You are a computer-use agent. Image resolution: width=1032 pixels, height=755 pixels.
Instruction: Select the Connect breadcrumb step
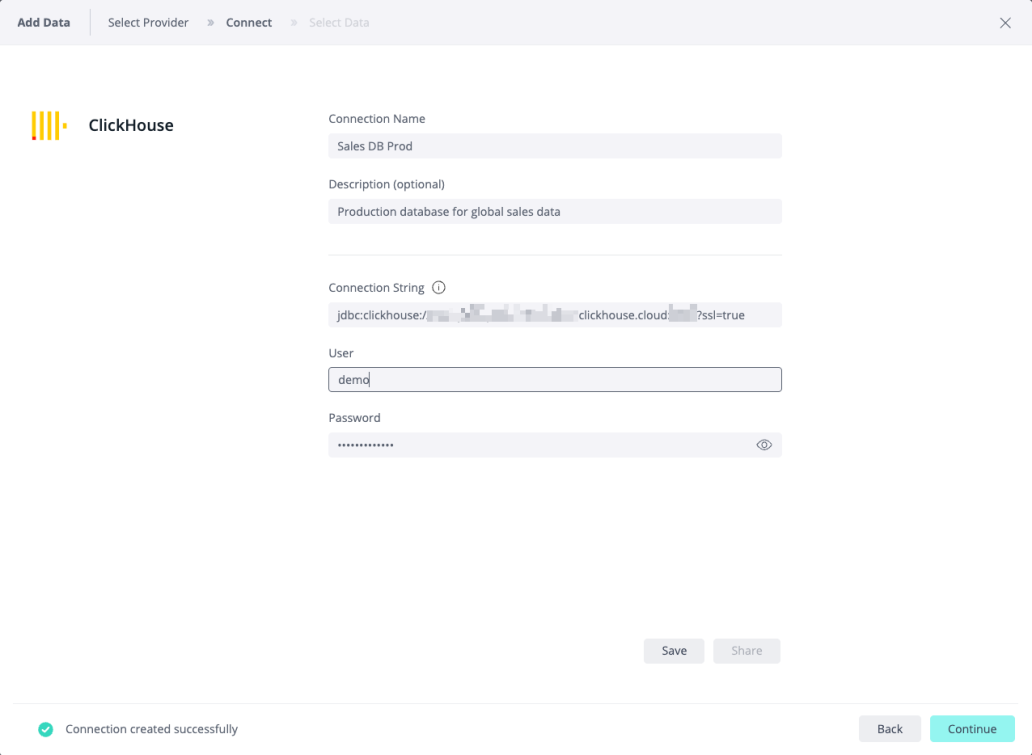249,22
